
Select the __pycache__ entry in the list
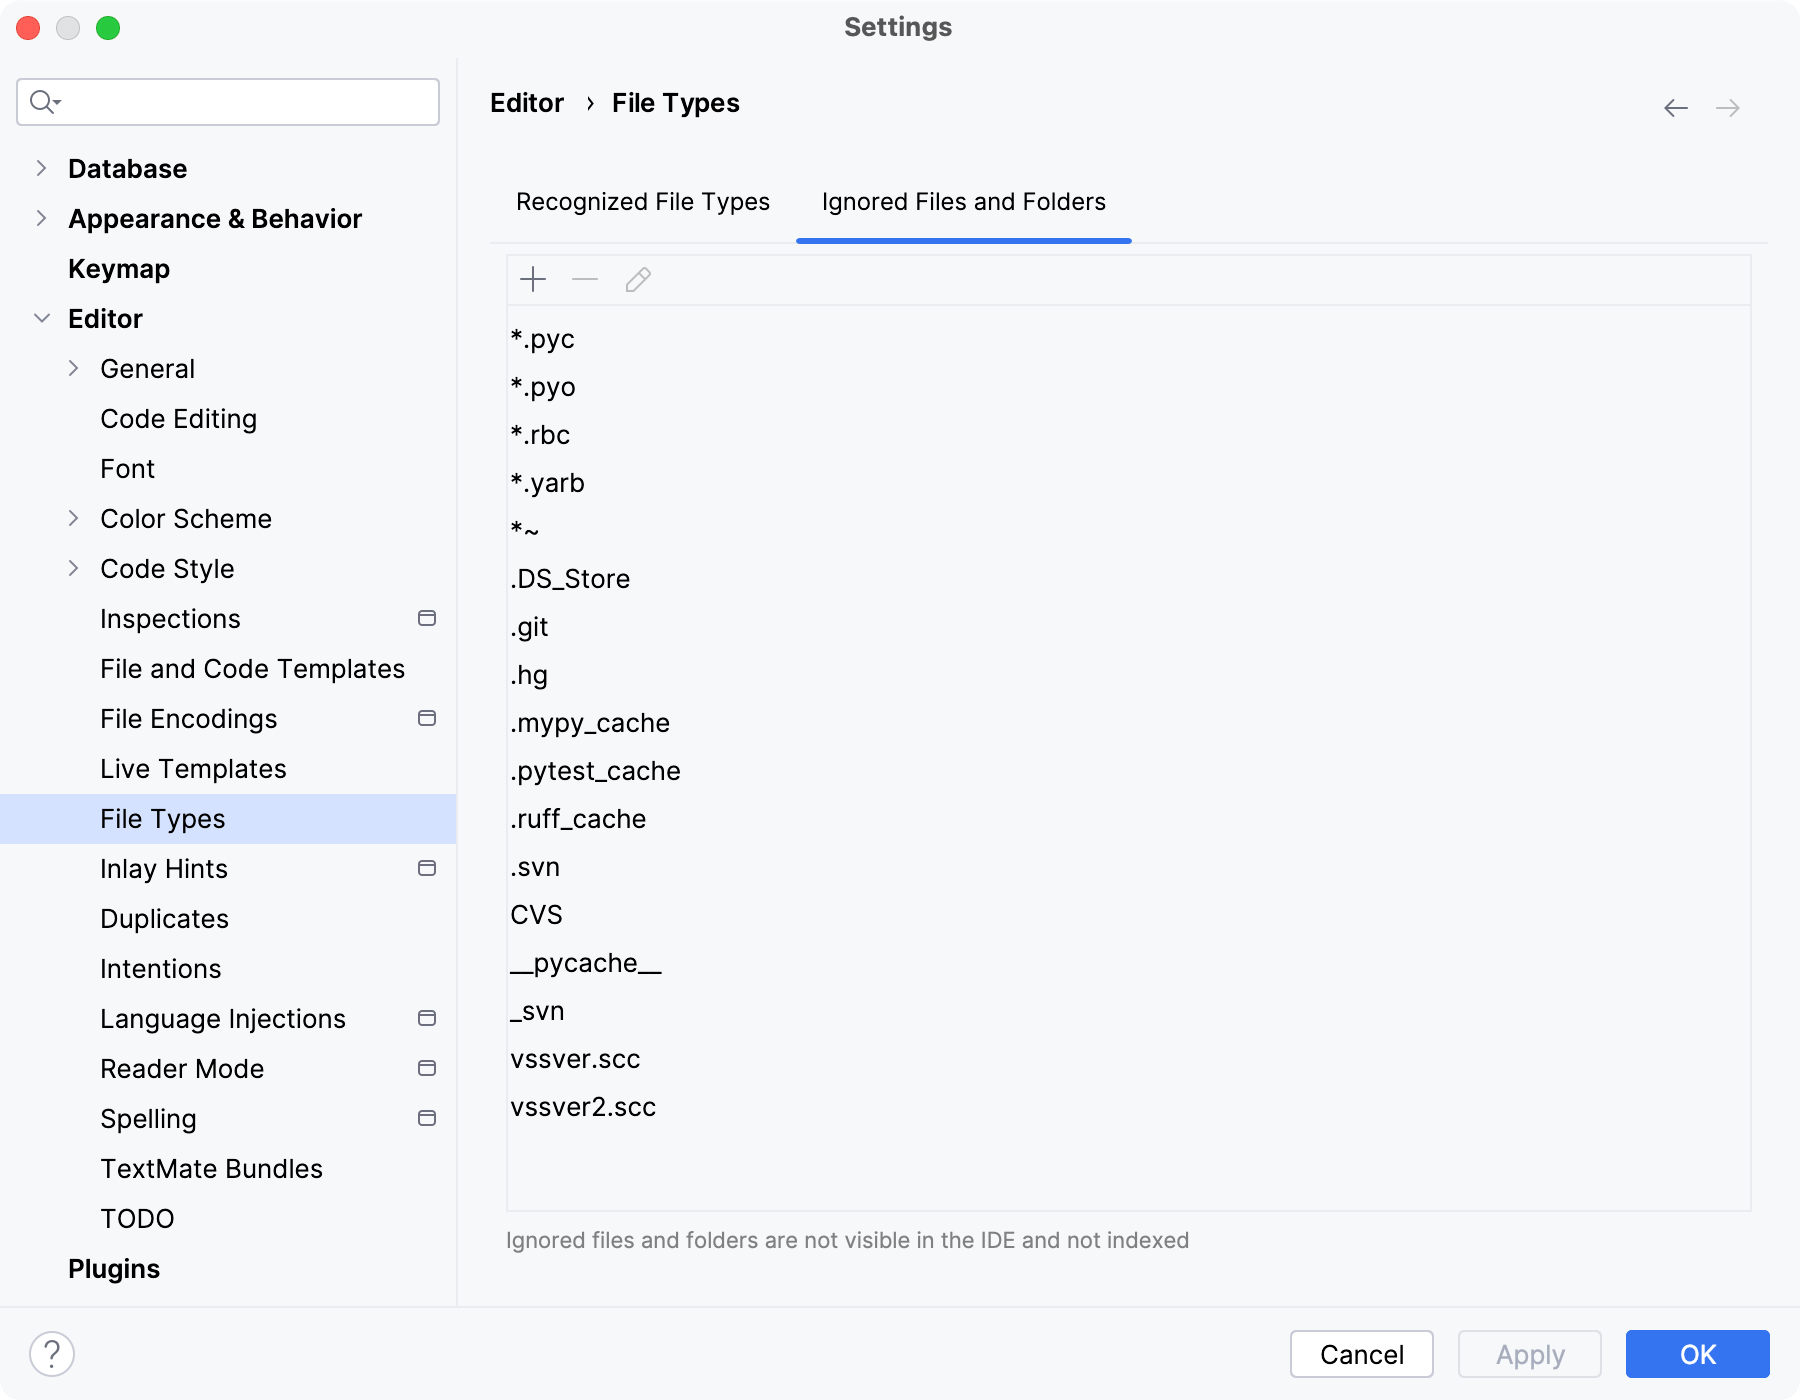pos(586,963)
